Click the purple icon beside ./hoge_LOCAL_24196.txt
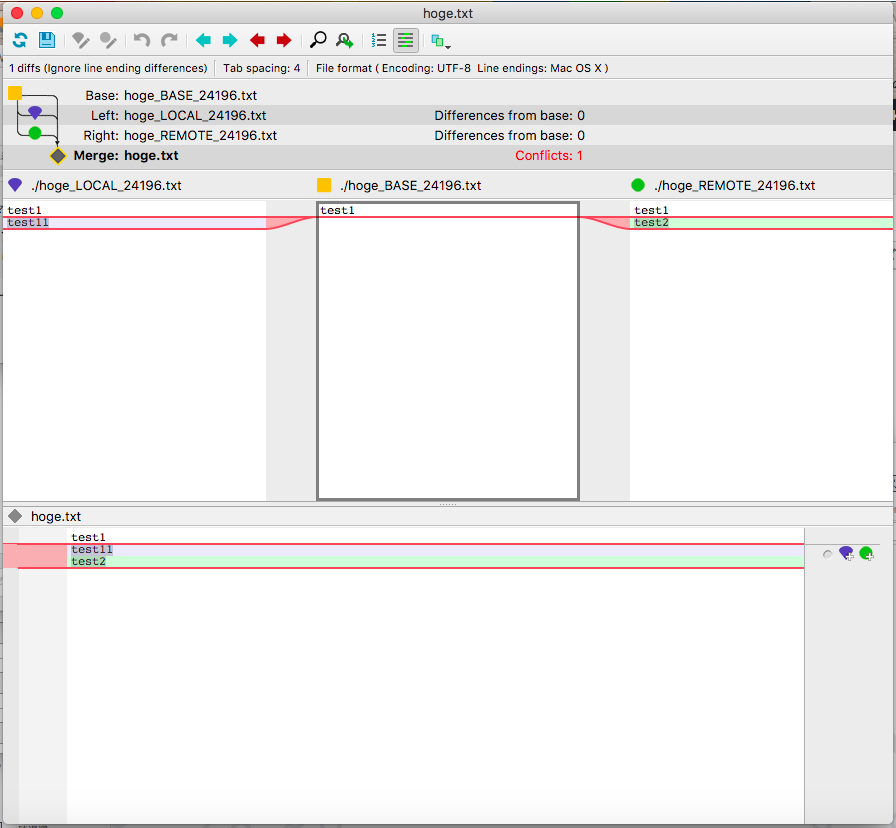896x828 pixels. [15, 185]
